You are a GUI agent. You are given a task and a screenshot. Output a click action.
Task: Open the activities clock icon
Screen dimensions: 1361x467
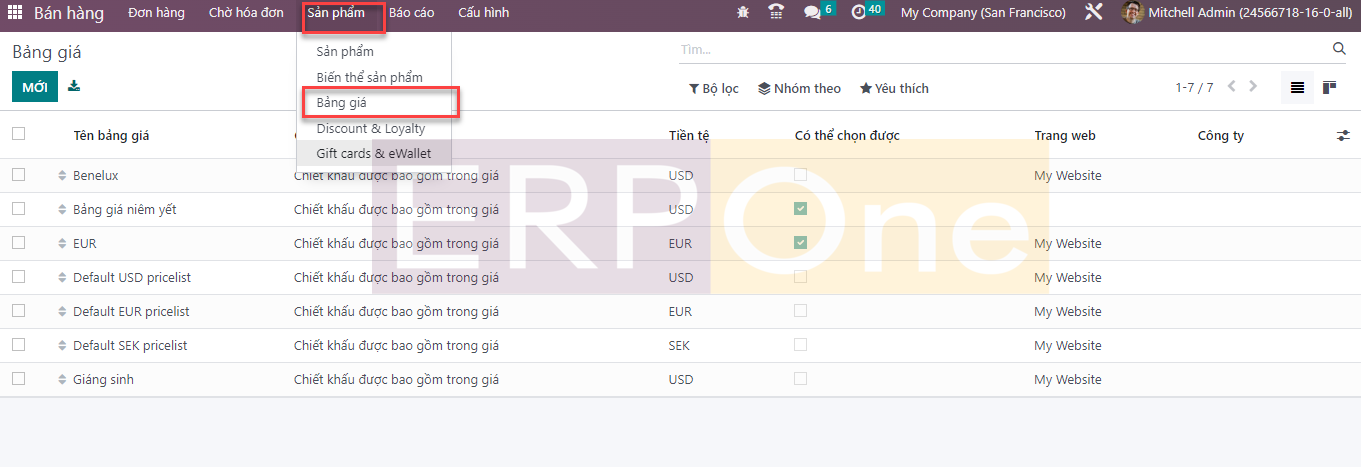pyautogui.click(x=858, y=13)
